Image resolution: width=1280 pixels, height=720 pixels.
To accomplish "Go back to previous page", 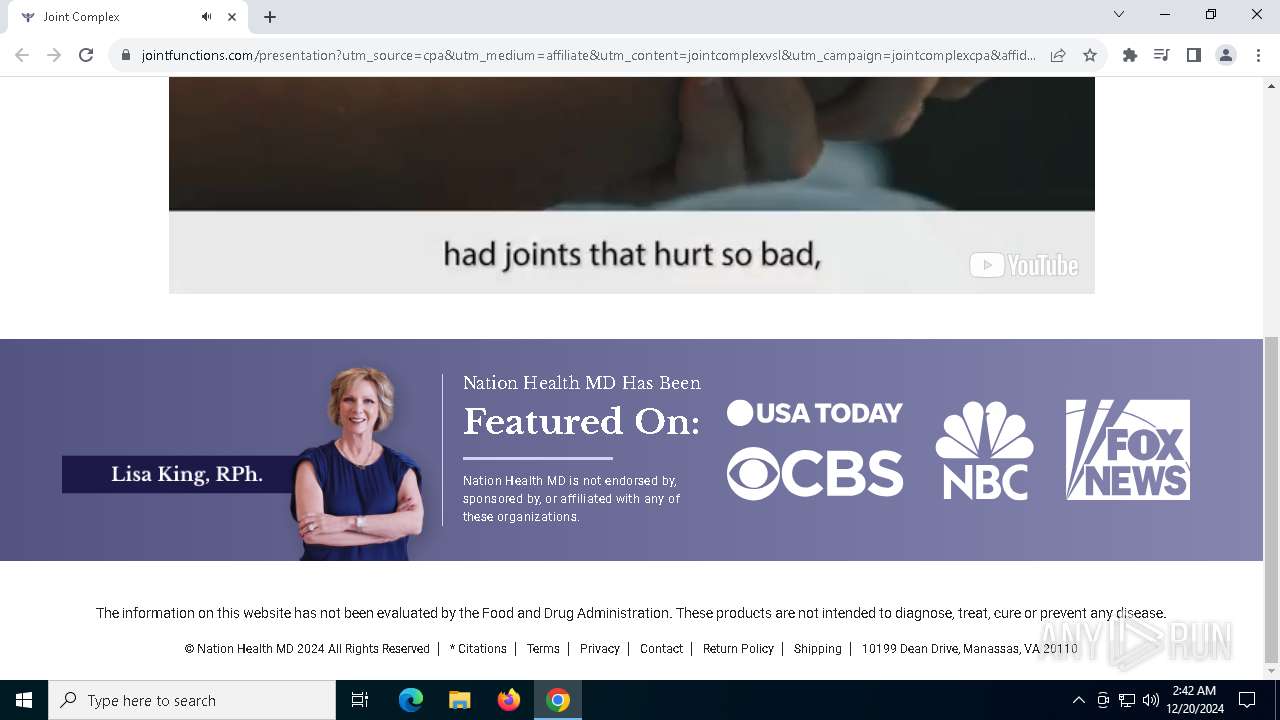I will click(22, 55).
